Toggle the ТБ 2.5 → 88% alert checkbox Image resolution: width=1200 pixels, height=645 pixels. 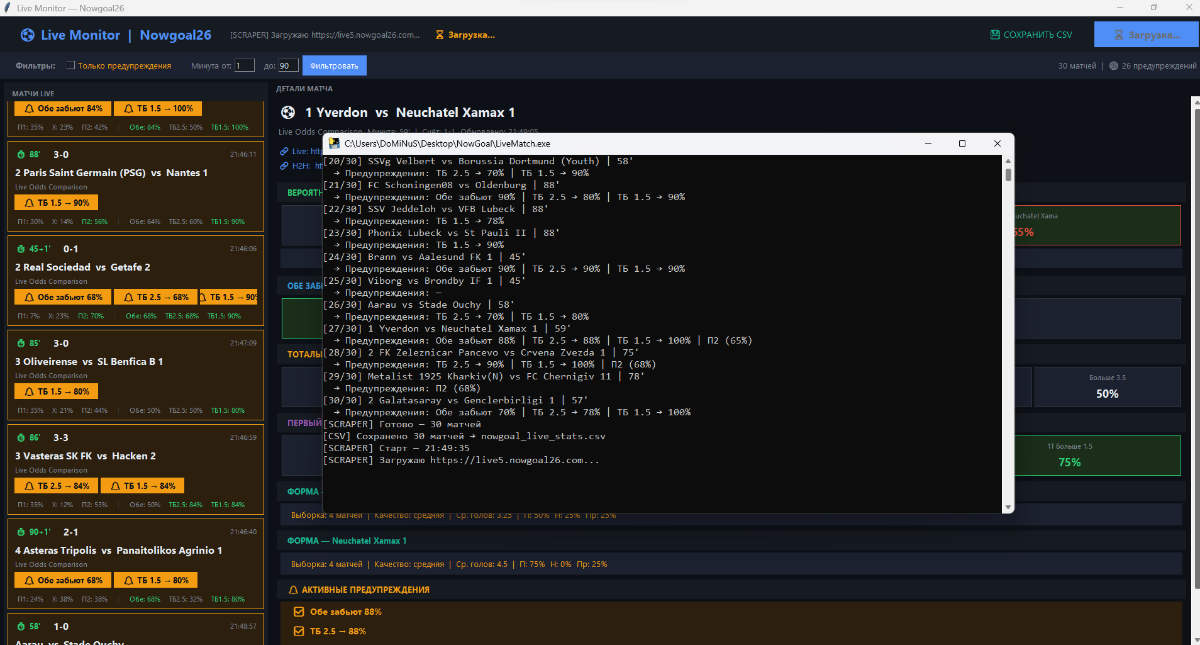click(x=298, y=631)
